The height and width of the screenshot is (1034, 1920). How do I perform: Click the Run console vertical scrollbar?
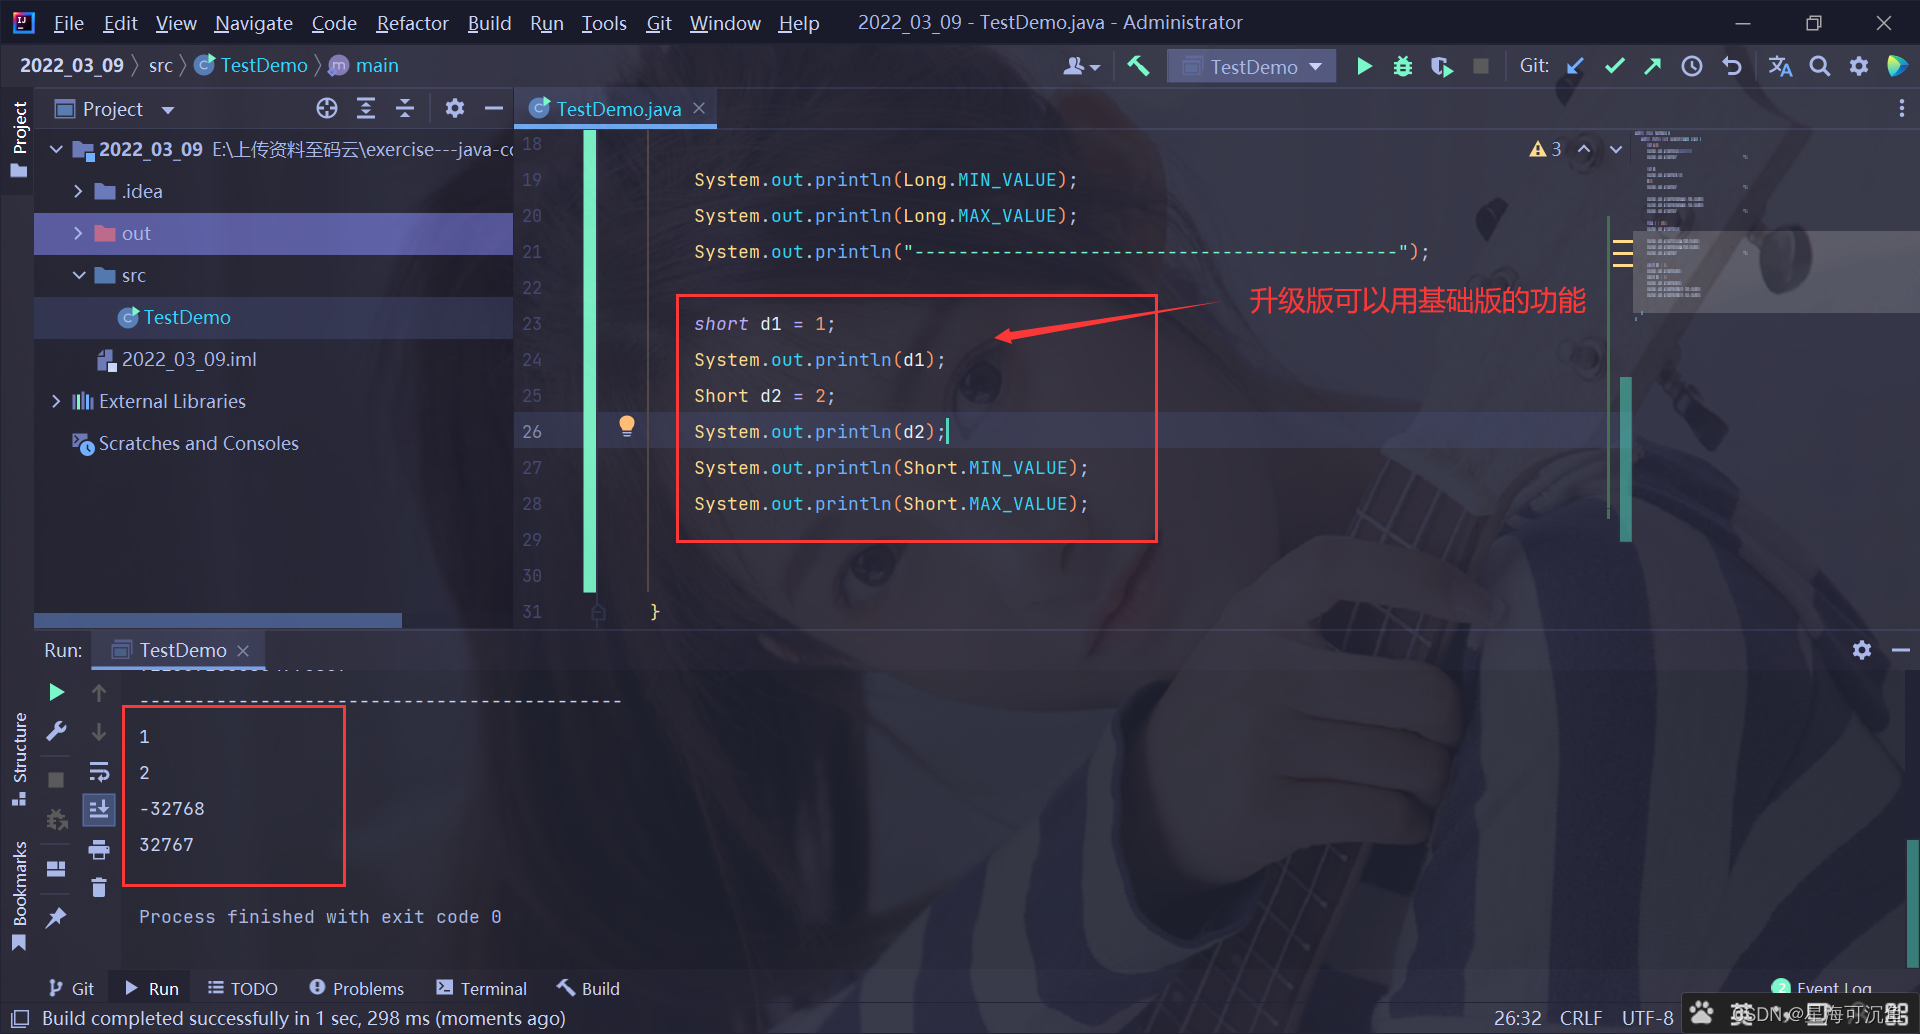[1912, 904]
